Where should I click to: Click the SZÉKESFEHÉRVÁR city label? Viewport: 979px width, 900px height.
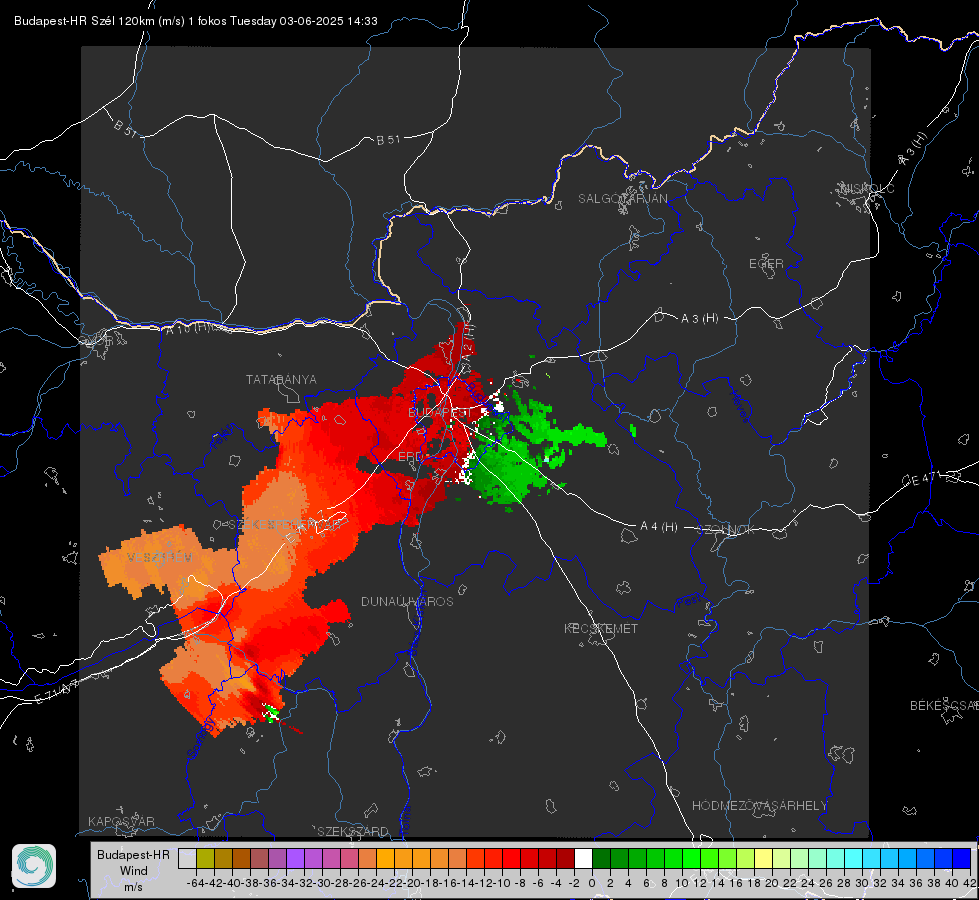tap(284, 525)
